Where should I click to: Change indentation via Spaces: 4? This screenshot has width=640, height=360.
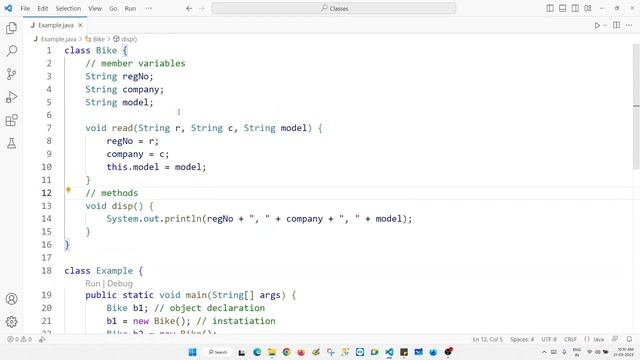(x=522, y=339)
